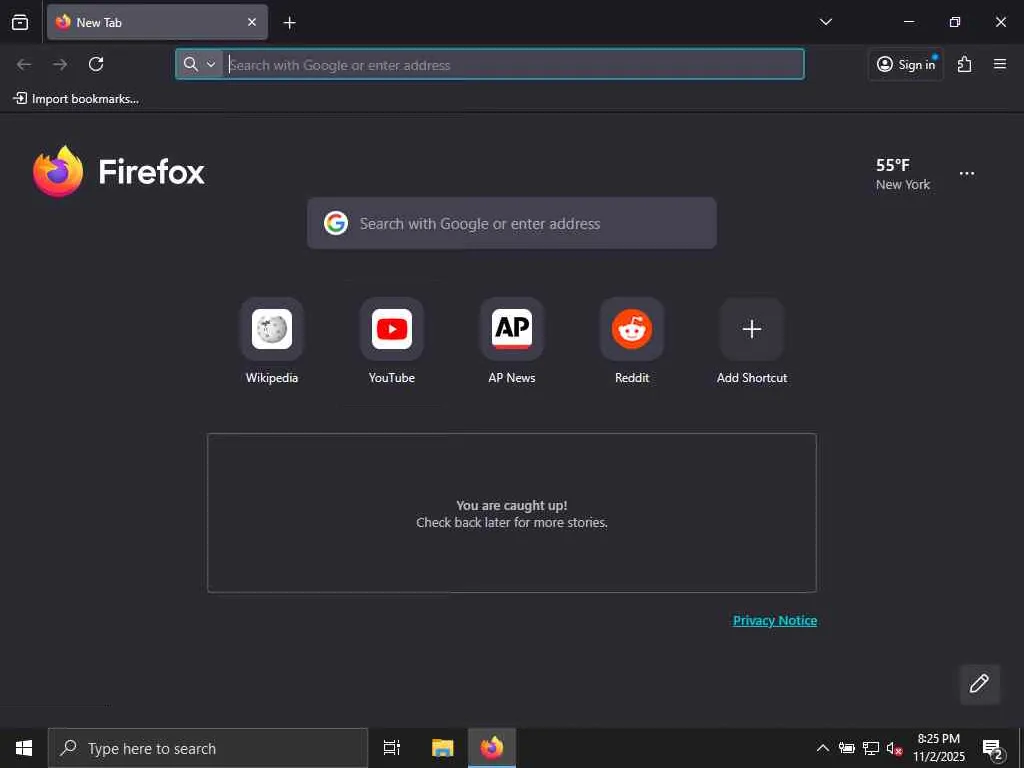Open the Windows Start menu
Screen dimensions: 1024x768
(x=24, y=748)
